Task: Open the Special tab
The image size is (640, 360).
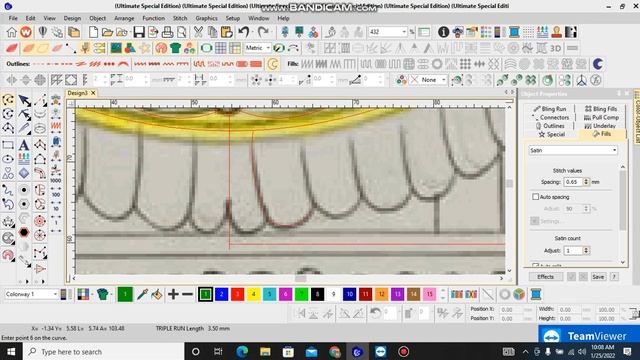Action: click(x=552, y=134)
